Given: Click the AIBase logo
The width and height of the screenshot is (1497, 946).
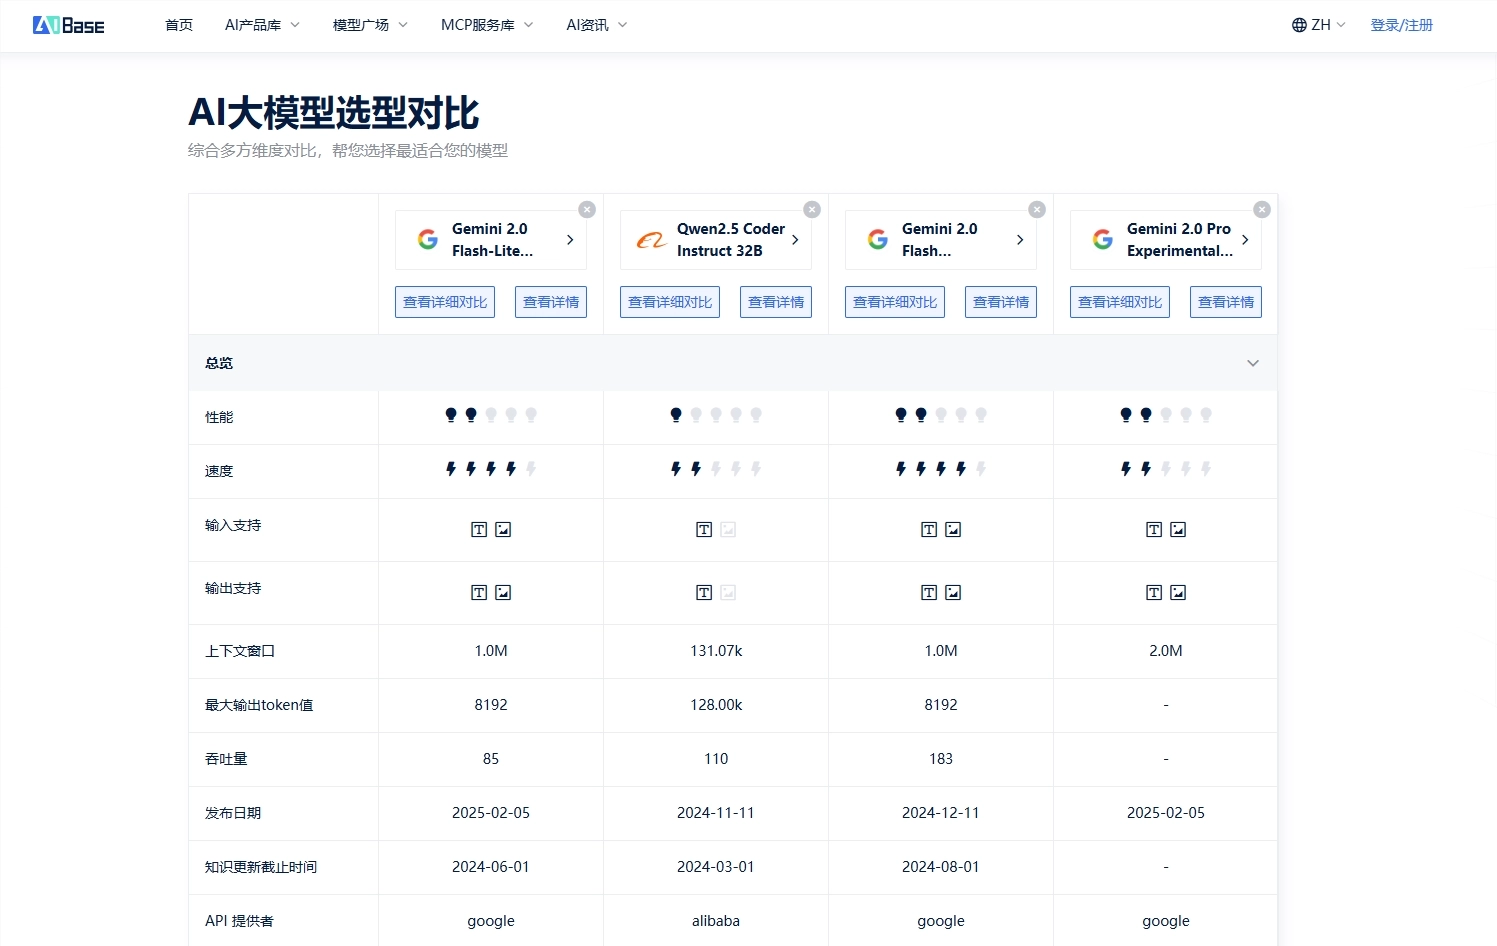Looking at the screenshot, I should 68,25.
